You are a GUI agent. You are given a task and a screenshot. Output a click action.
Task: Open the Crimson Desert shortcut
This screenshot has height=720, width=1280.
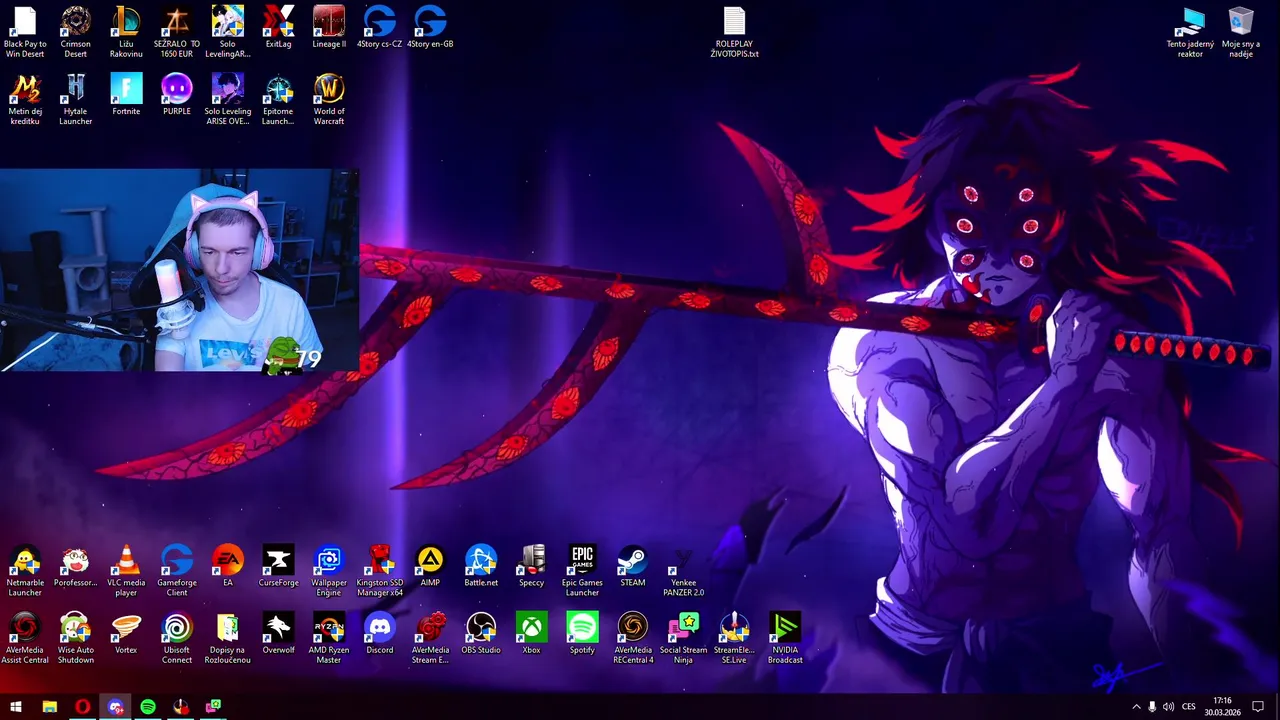tap(75, 32)
